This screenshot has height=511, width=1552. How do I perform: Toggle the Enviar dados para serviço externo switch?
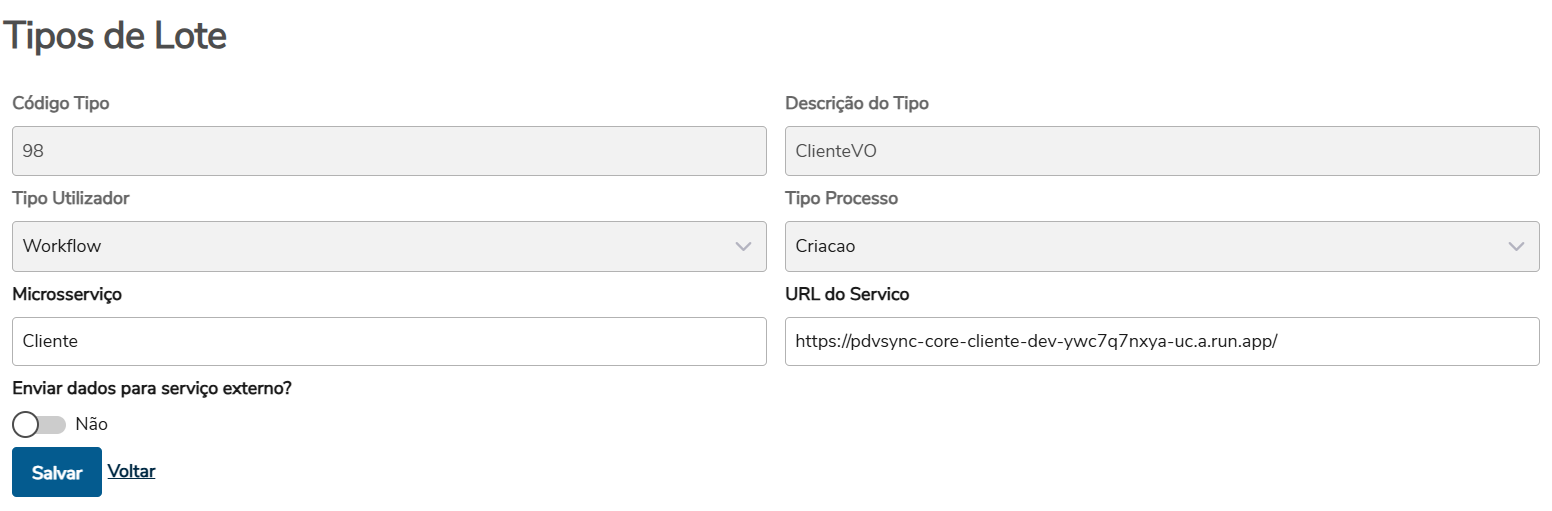point(39,425)
